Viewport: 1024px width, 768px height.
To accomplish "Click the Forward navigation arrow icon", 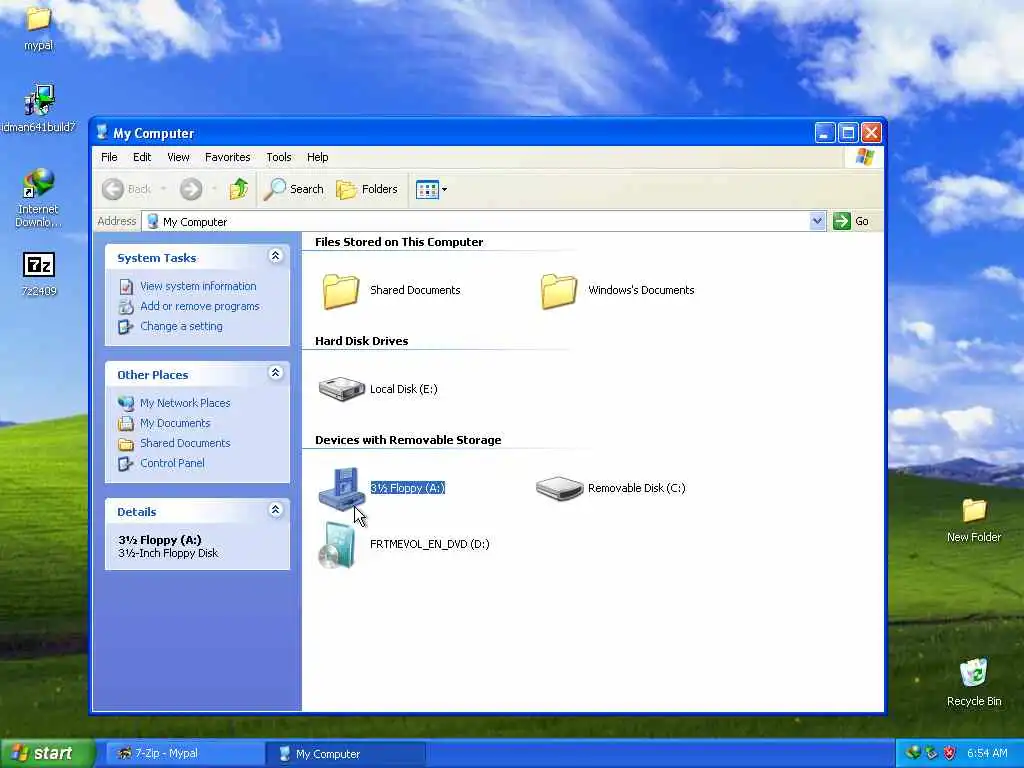I will pyautogui.click(x=191, y=189).
